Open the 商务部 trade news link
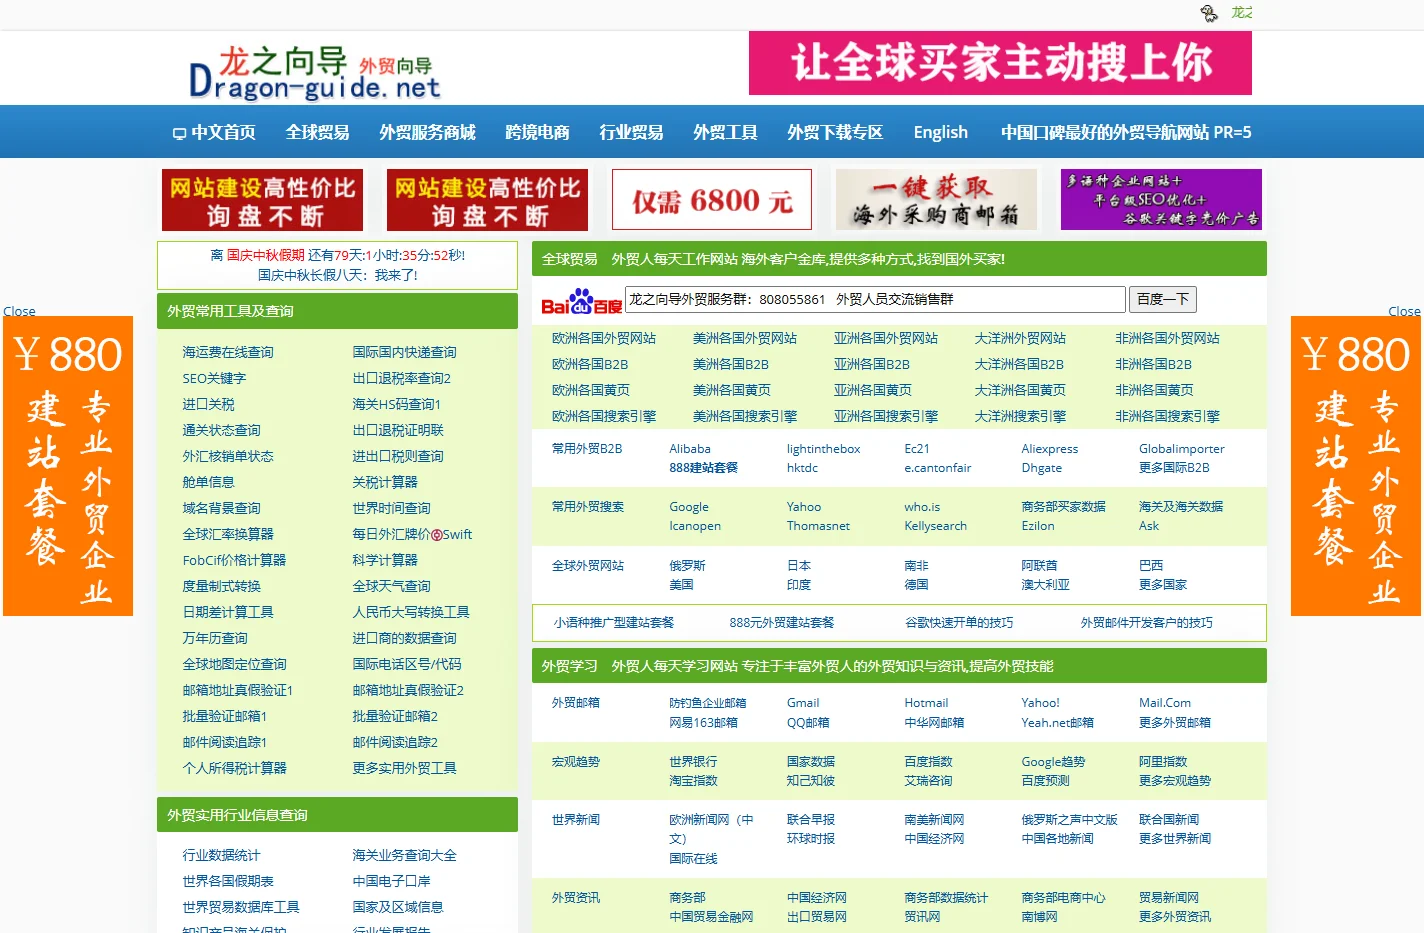Screen dimensions: 1424x933 click(x=687, y=897)
